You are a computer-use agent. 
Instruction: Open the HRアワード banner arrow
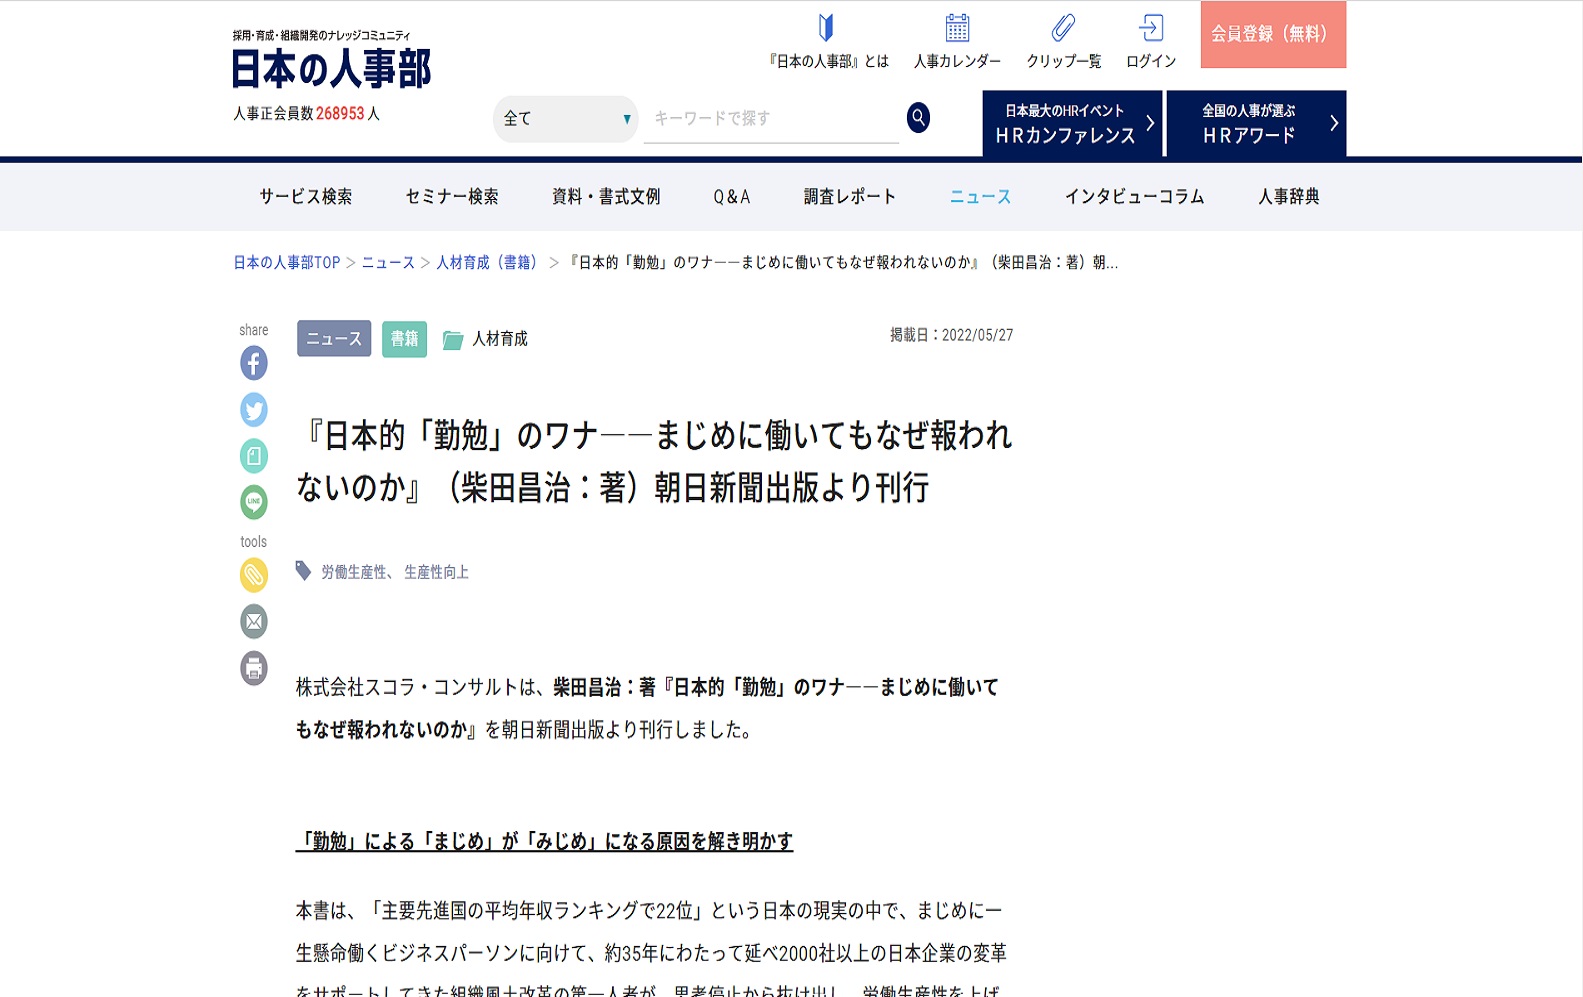point(1333,124)
